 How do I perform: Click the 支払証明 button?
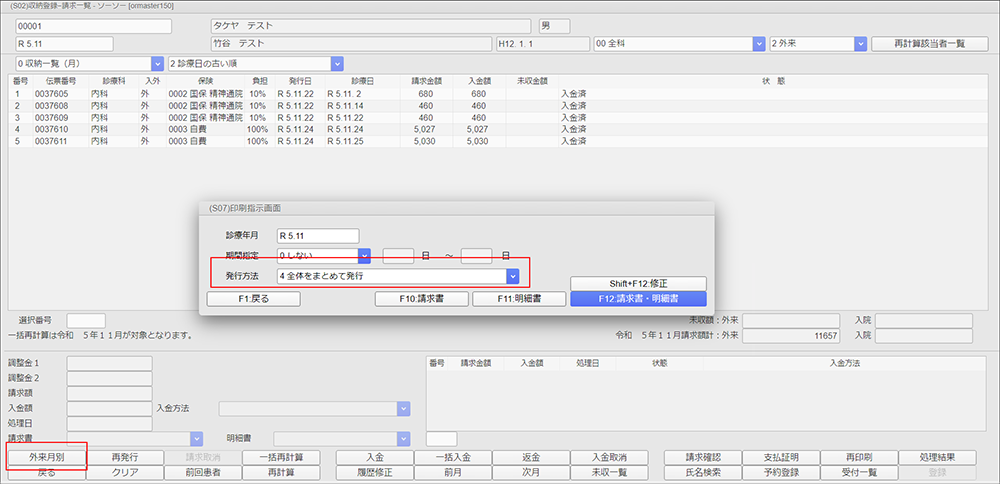[781, 457]
